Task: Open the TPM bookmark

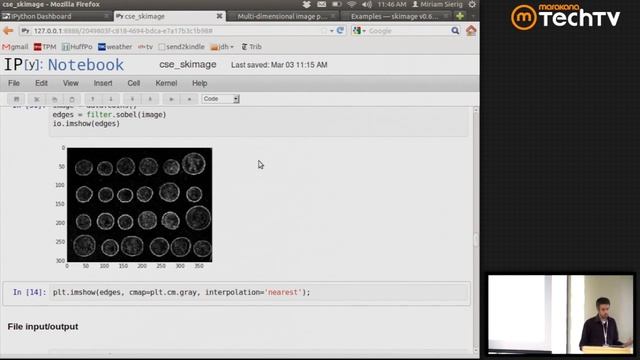Action: point(45,47)
